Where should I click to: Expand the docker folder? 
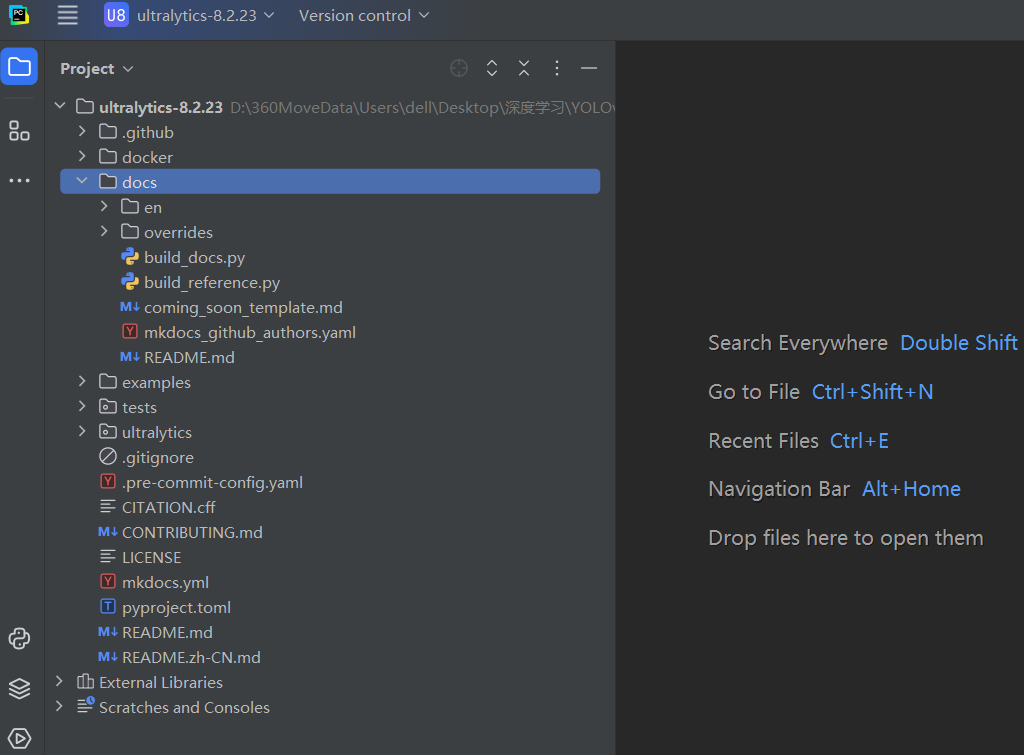tap(82, 155)
